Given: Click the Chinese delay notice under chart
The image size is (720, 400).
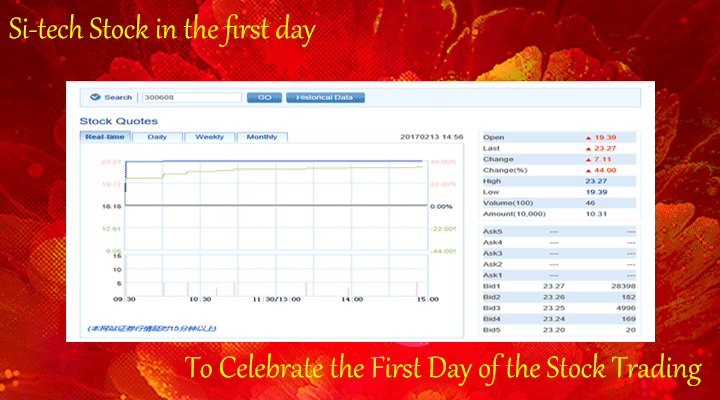Looking at the screenshot, I should [152, 328].
